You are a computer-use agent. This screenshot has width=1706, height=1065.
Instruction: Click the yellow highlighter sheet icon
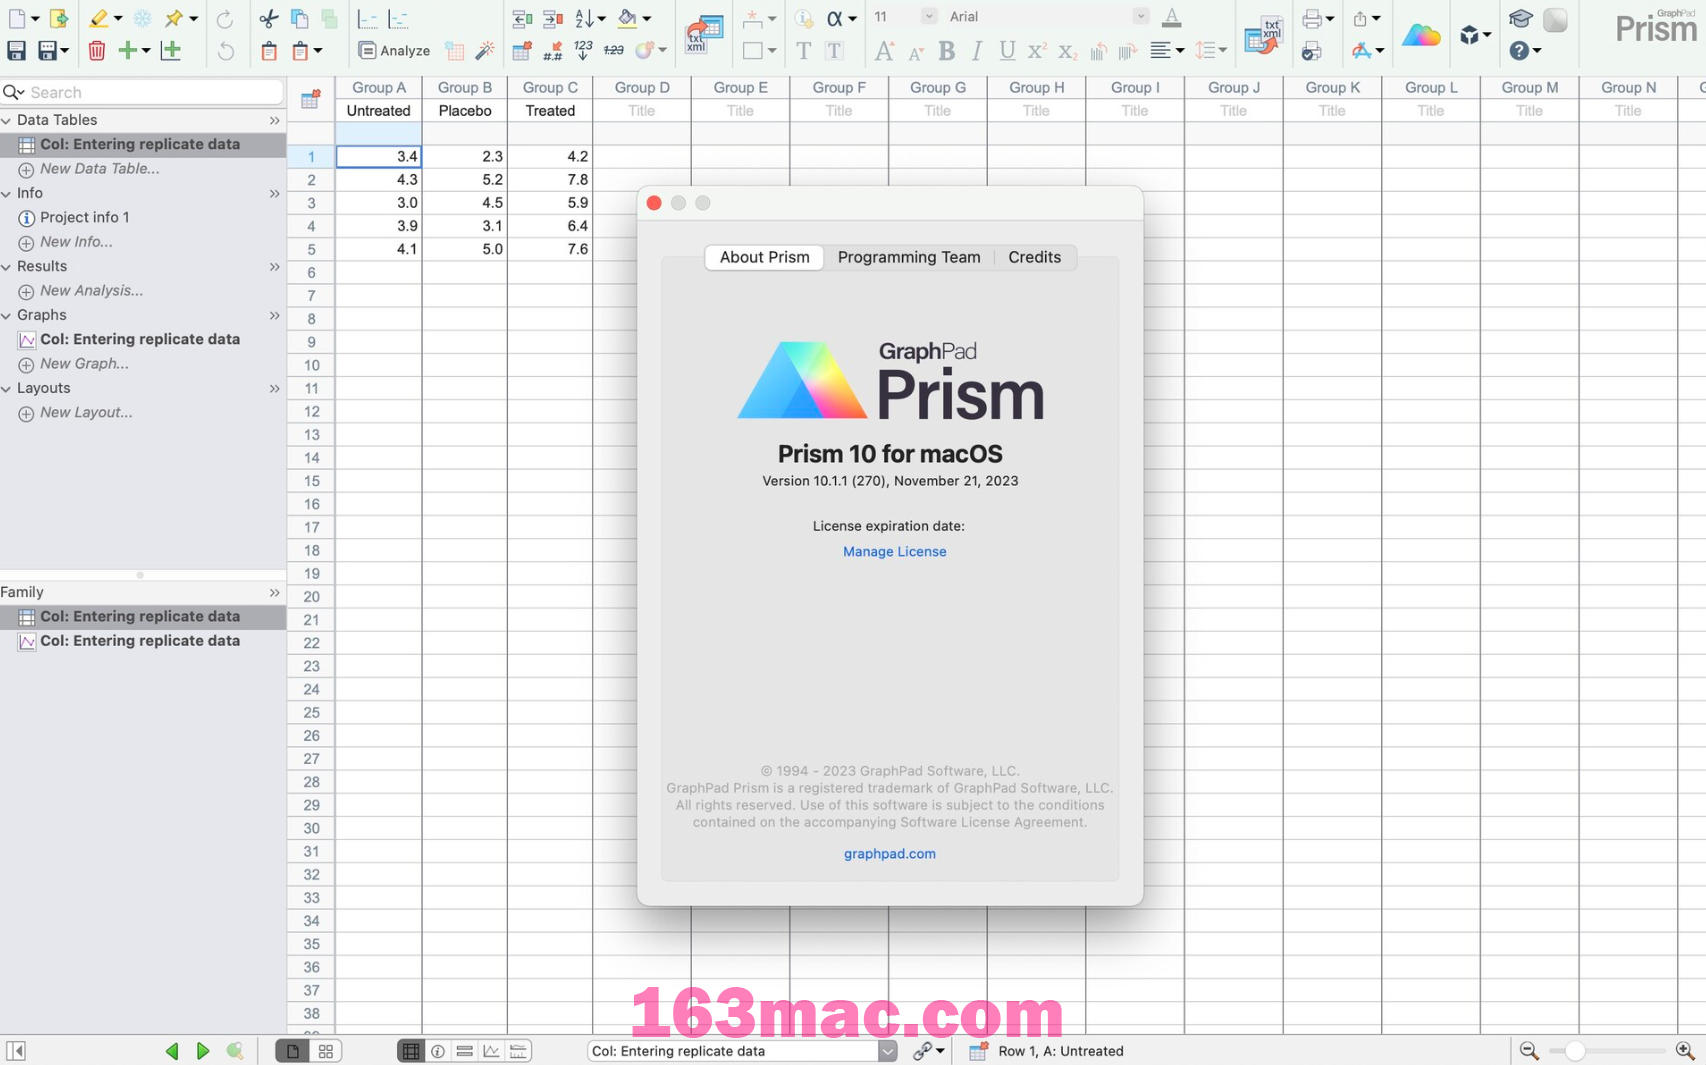98,18
